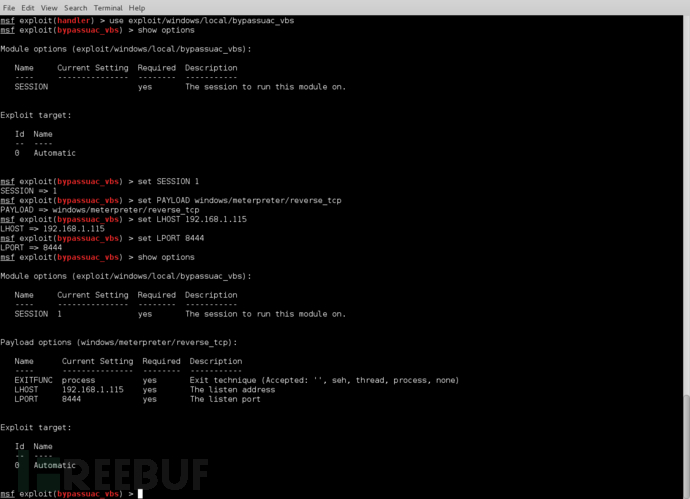This screenshot has height=499, width=690.
Task: Open the Terminal menu
Action: pos(108,8)
